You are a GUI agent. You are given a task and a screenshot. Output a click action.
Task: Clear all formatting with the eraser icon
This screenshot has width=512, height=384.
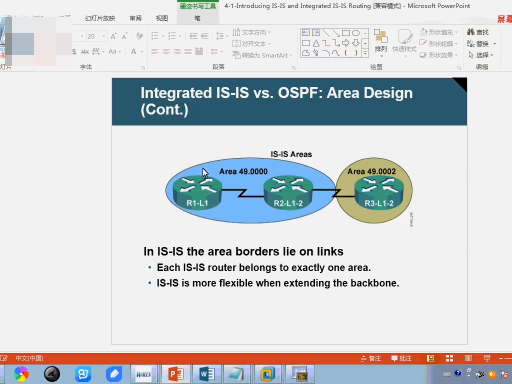(x=139, y=36)
